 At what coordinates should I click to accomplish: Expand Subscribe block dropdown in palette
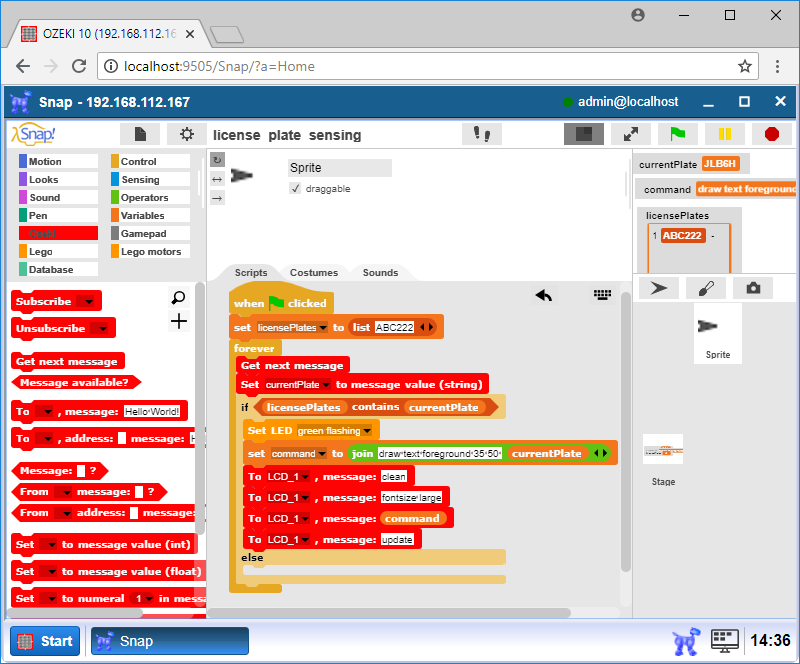click(88, 302)
